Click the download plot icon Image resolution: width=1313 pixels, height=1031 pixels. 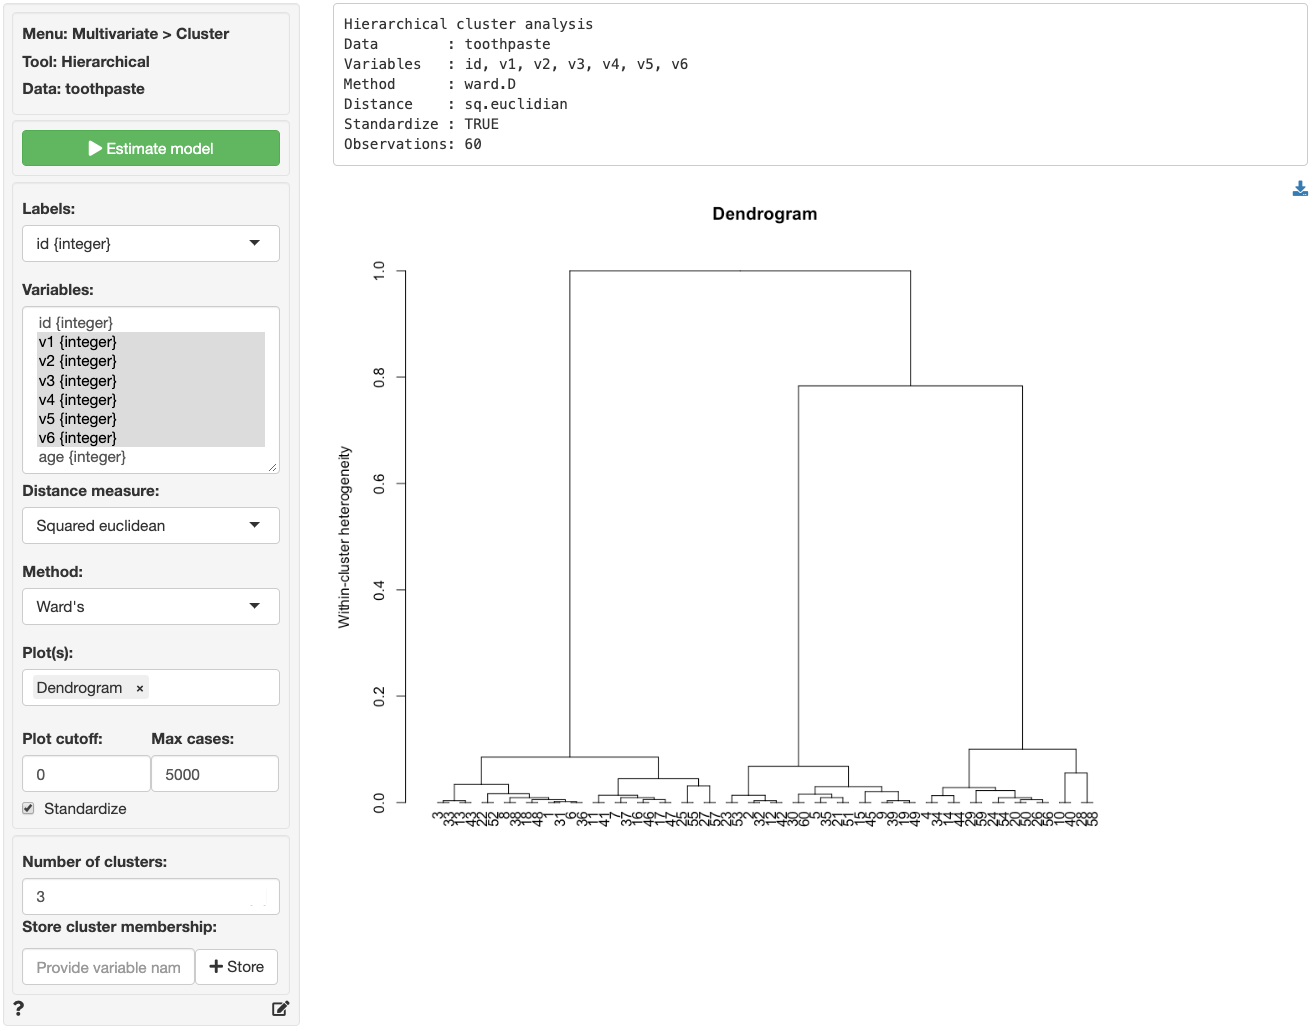[1299, 189]
